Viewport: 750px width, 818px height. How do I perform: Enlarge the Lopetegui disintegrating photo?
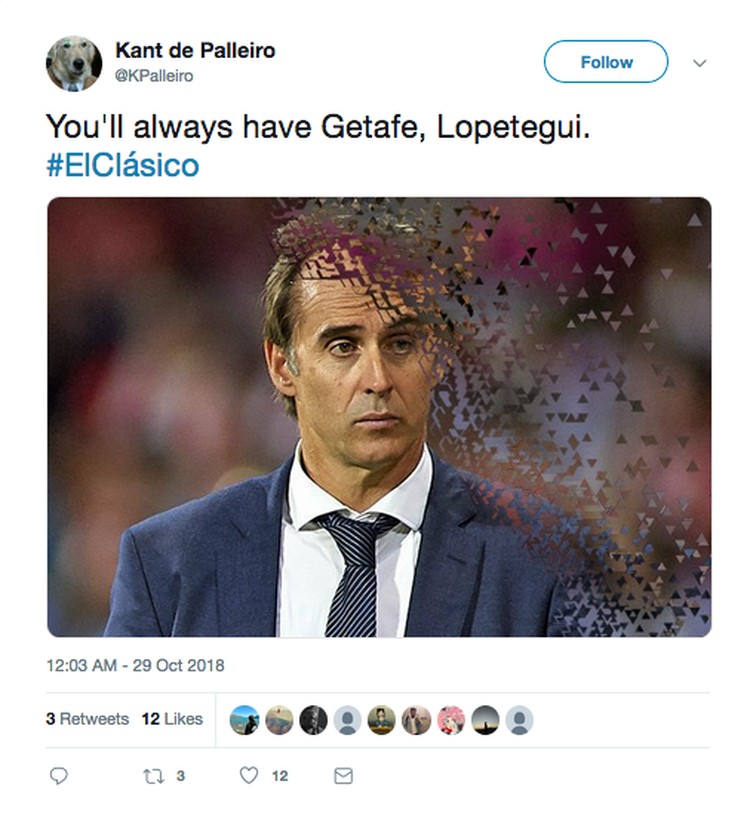click(x=379, y=417)
